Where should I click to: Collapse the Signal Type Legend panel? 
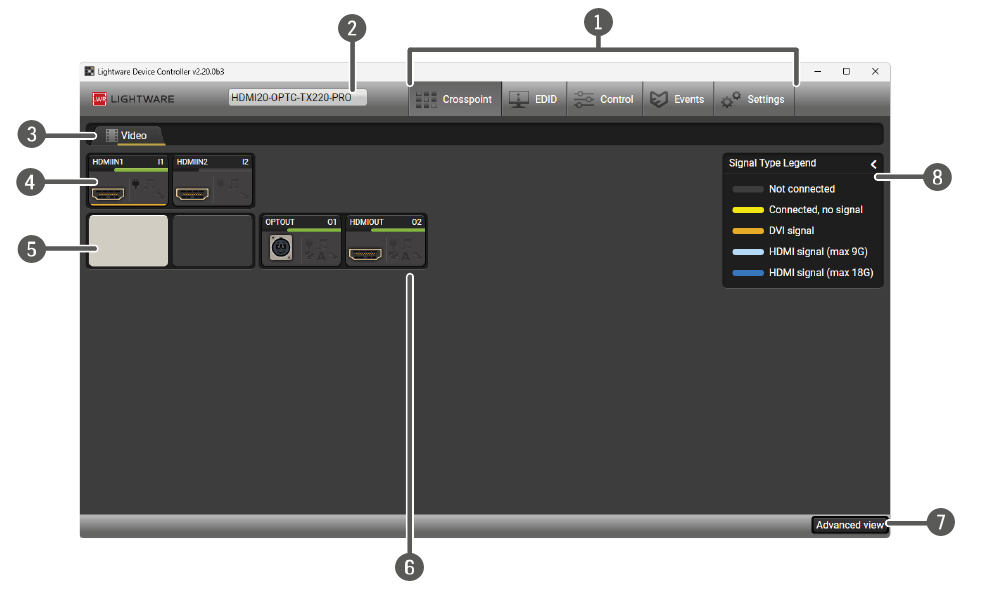pyautogui.click(x=873, y=163)
